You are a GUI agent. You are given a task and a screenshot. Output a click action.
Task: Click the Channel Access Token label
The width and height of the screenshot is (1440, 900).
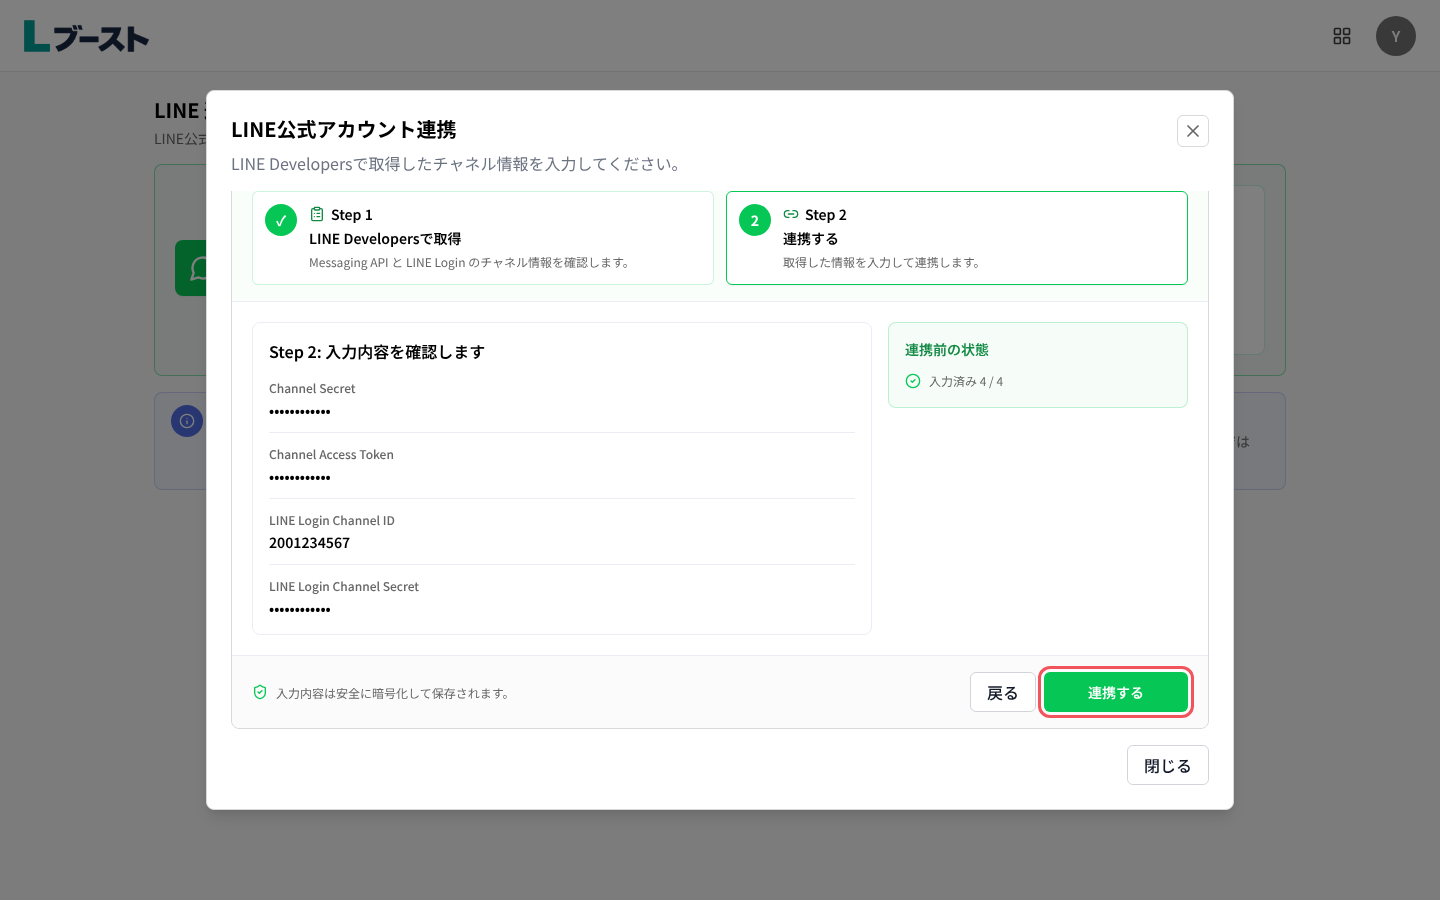tap(331, 455)
